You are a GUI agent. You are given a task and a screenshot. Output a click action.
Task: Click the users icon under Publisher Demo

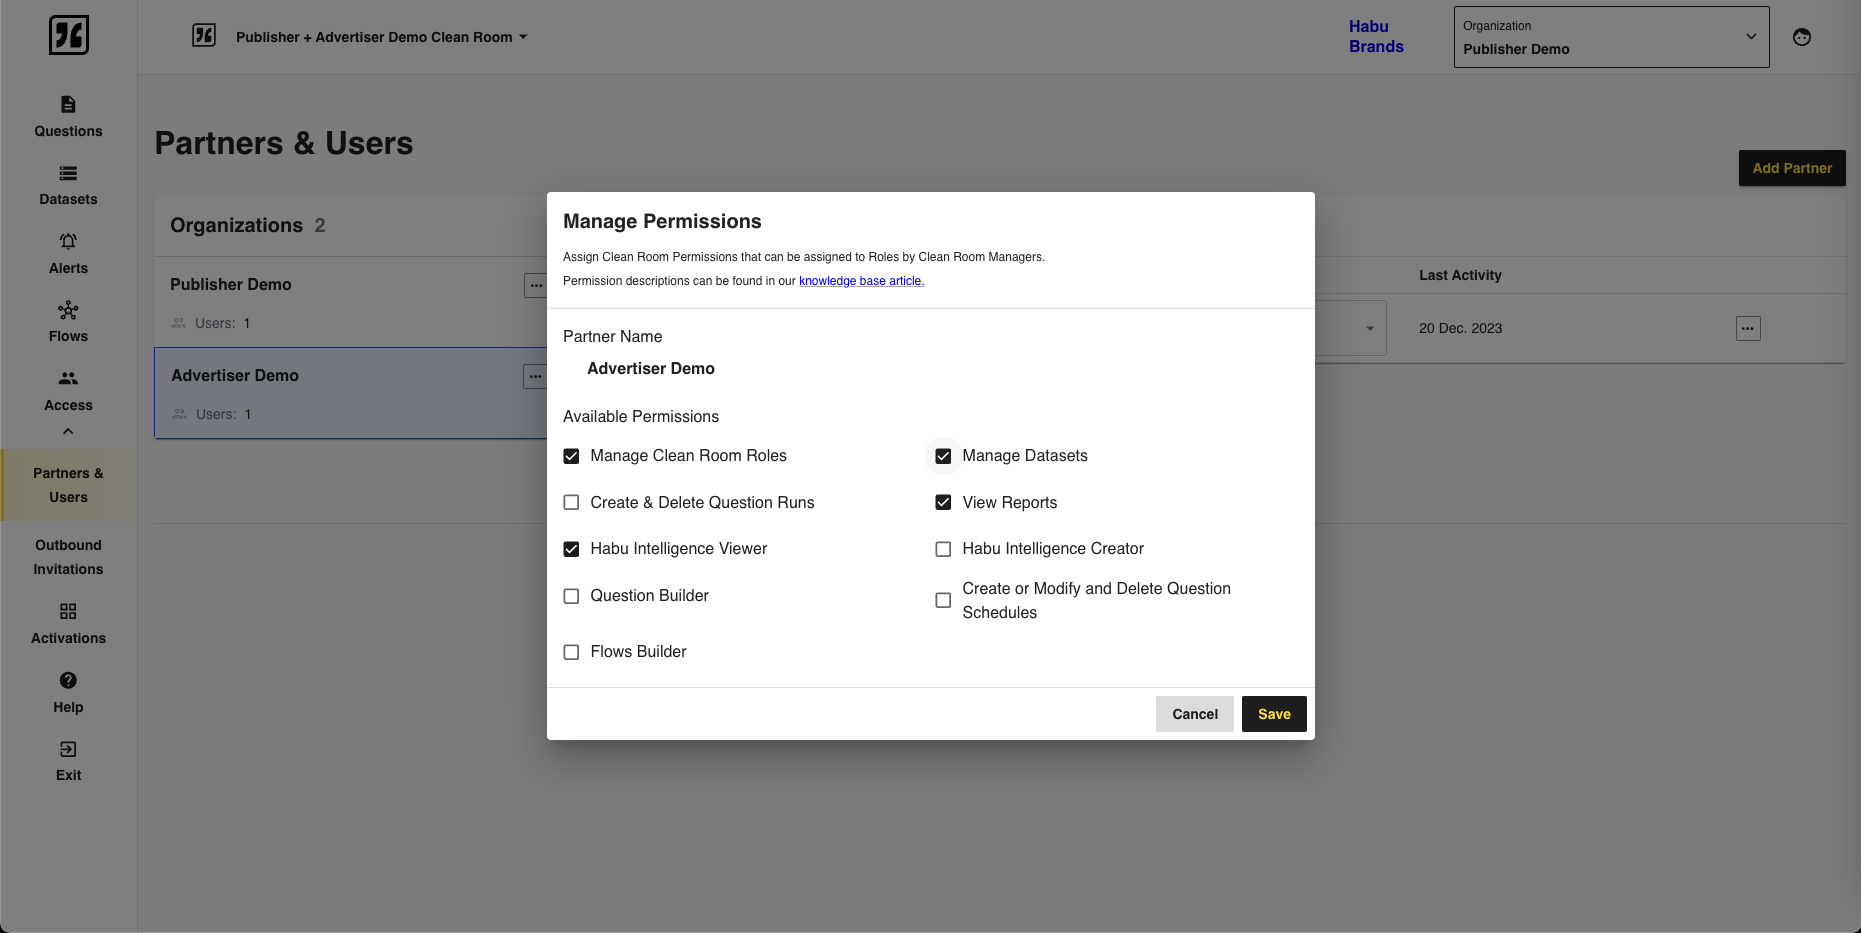(x=179, y=323)
